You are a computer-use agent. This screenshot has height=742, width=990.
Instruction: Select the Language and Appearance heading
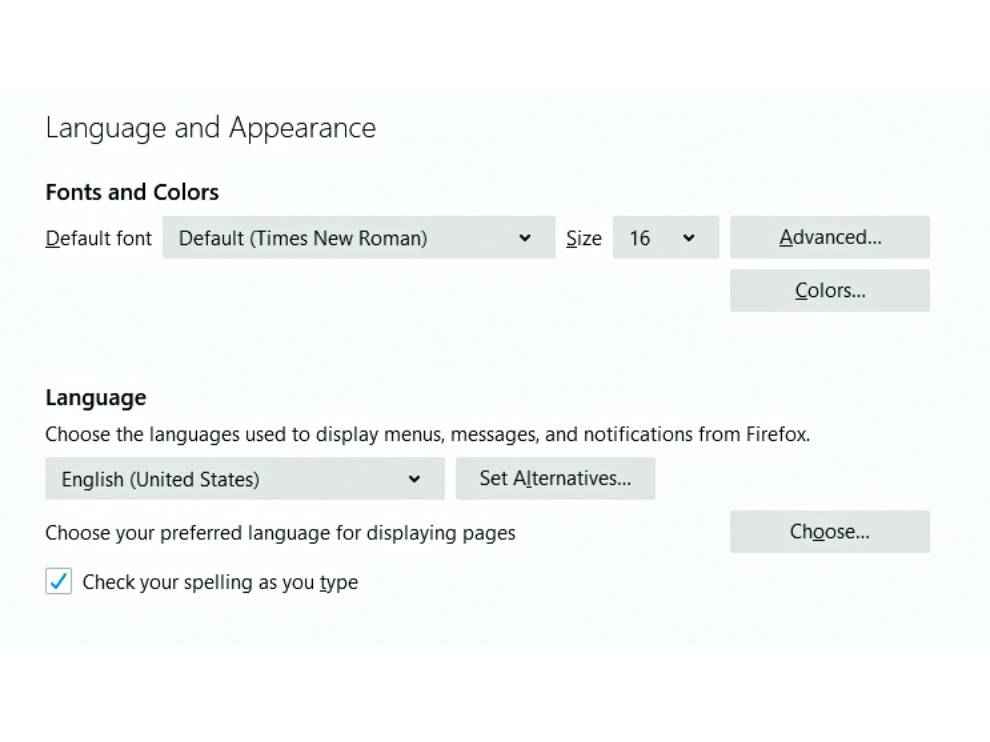click(211, 129)
